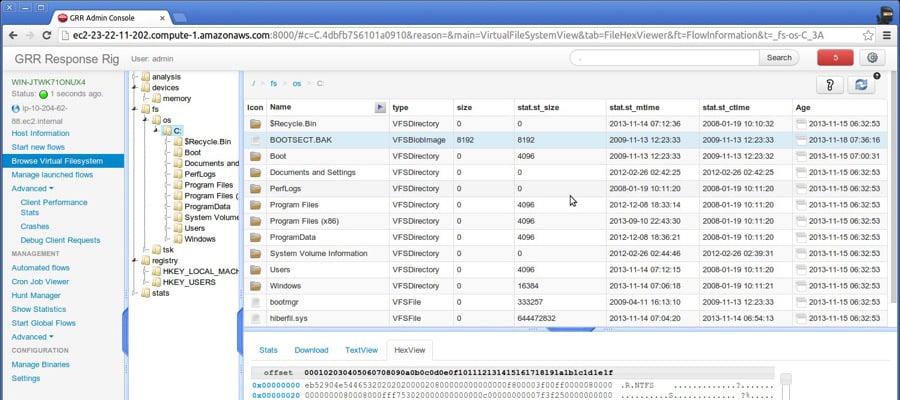The height and width of the screenshot is (400, 900).
Task: Click folder icon of Program Files (x86) row
Action: point(255,221)
